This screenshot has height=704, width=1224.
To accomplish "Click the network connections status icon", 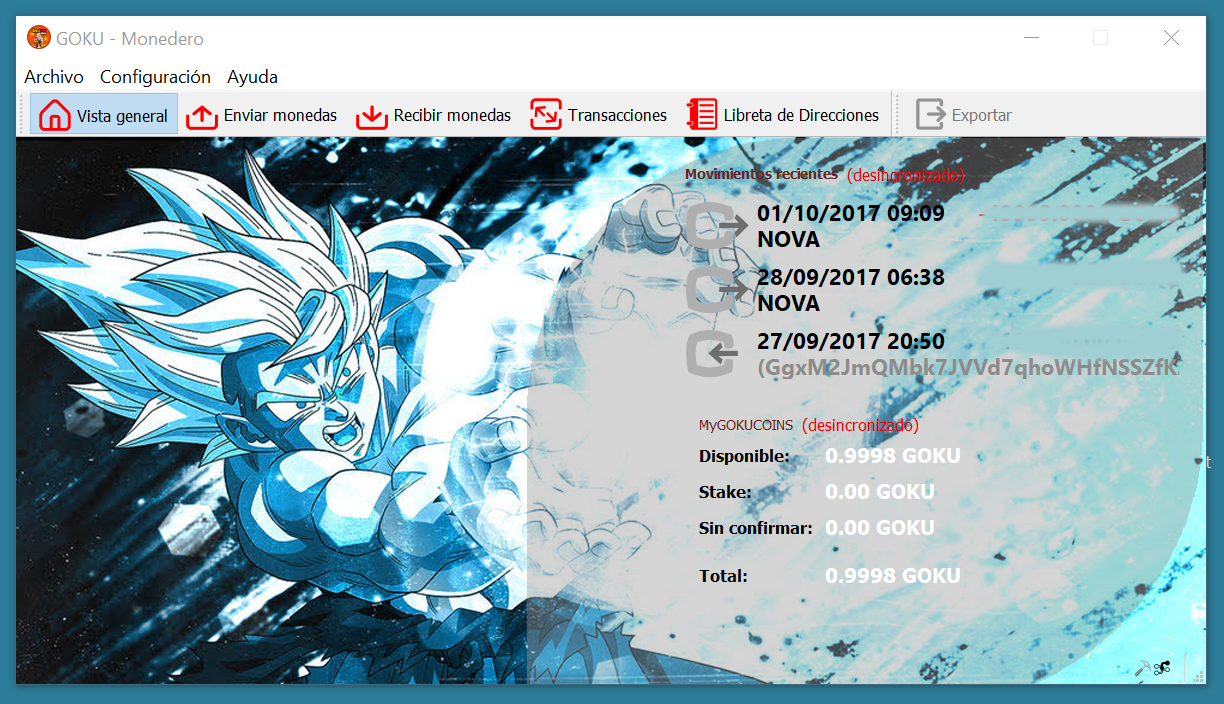I will 1162,668.
